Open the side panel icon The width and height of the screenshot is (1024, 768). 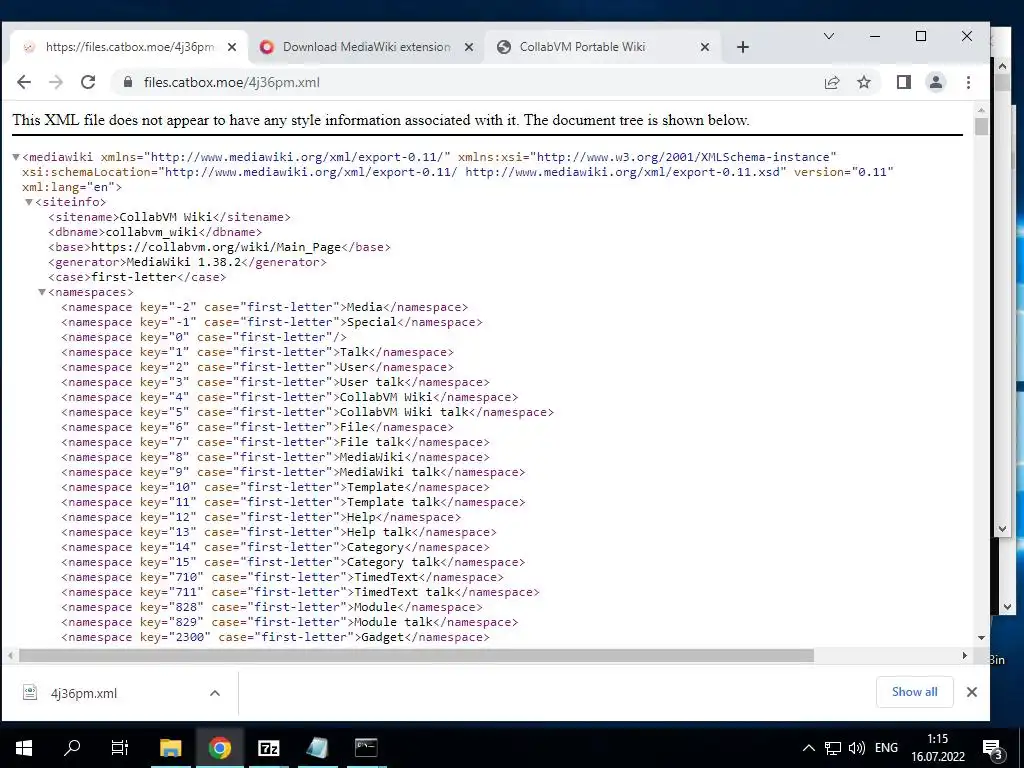pos(904,82)
